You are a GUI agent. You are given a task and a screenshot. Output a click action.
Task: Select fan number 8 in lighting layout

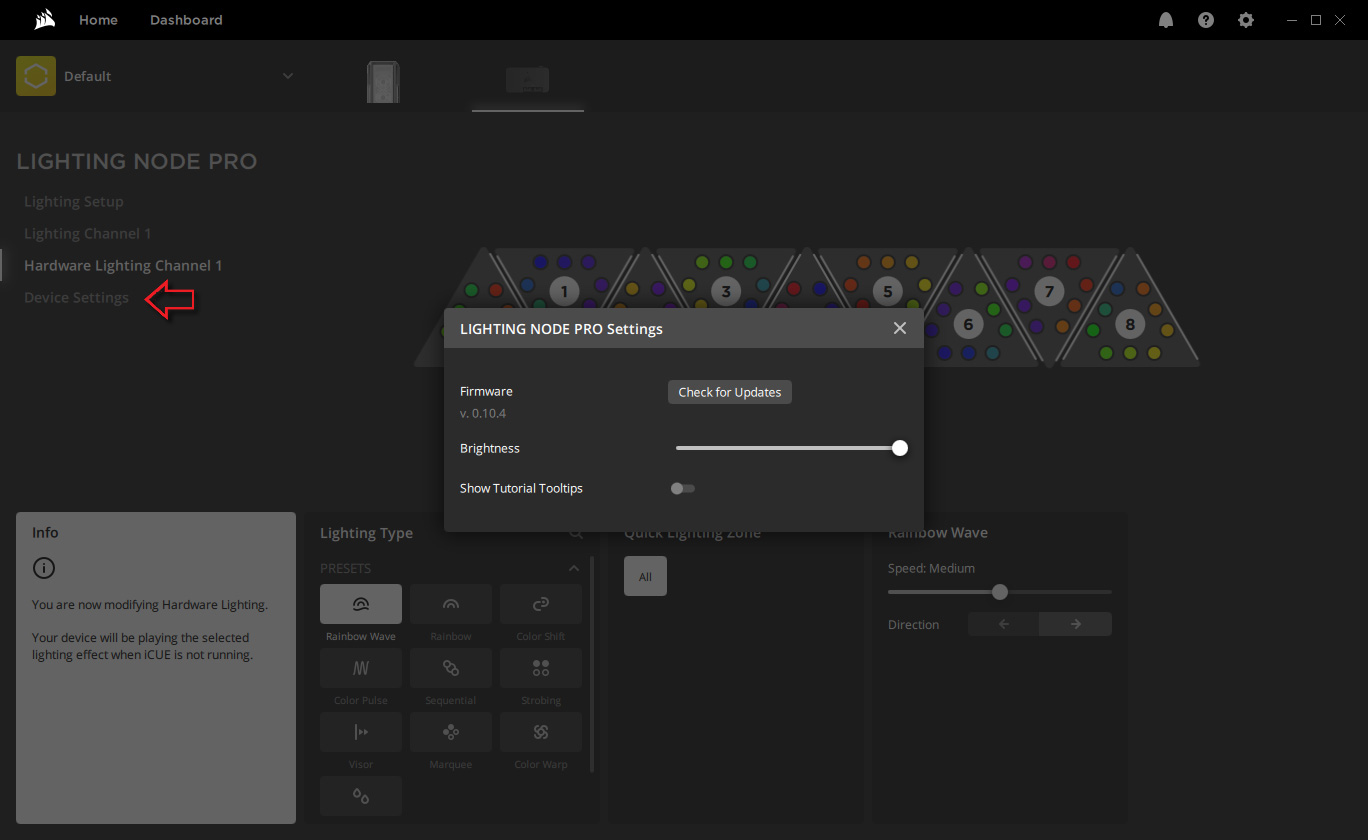(x=1130, y=324)
